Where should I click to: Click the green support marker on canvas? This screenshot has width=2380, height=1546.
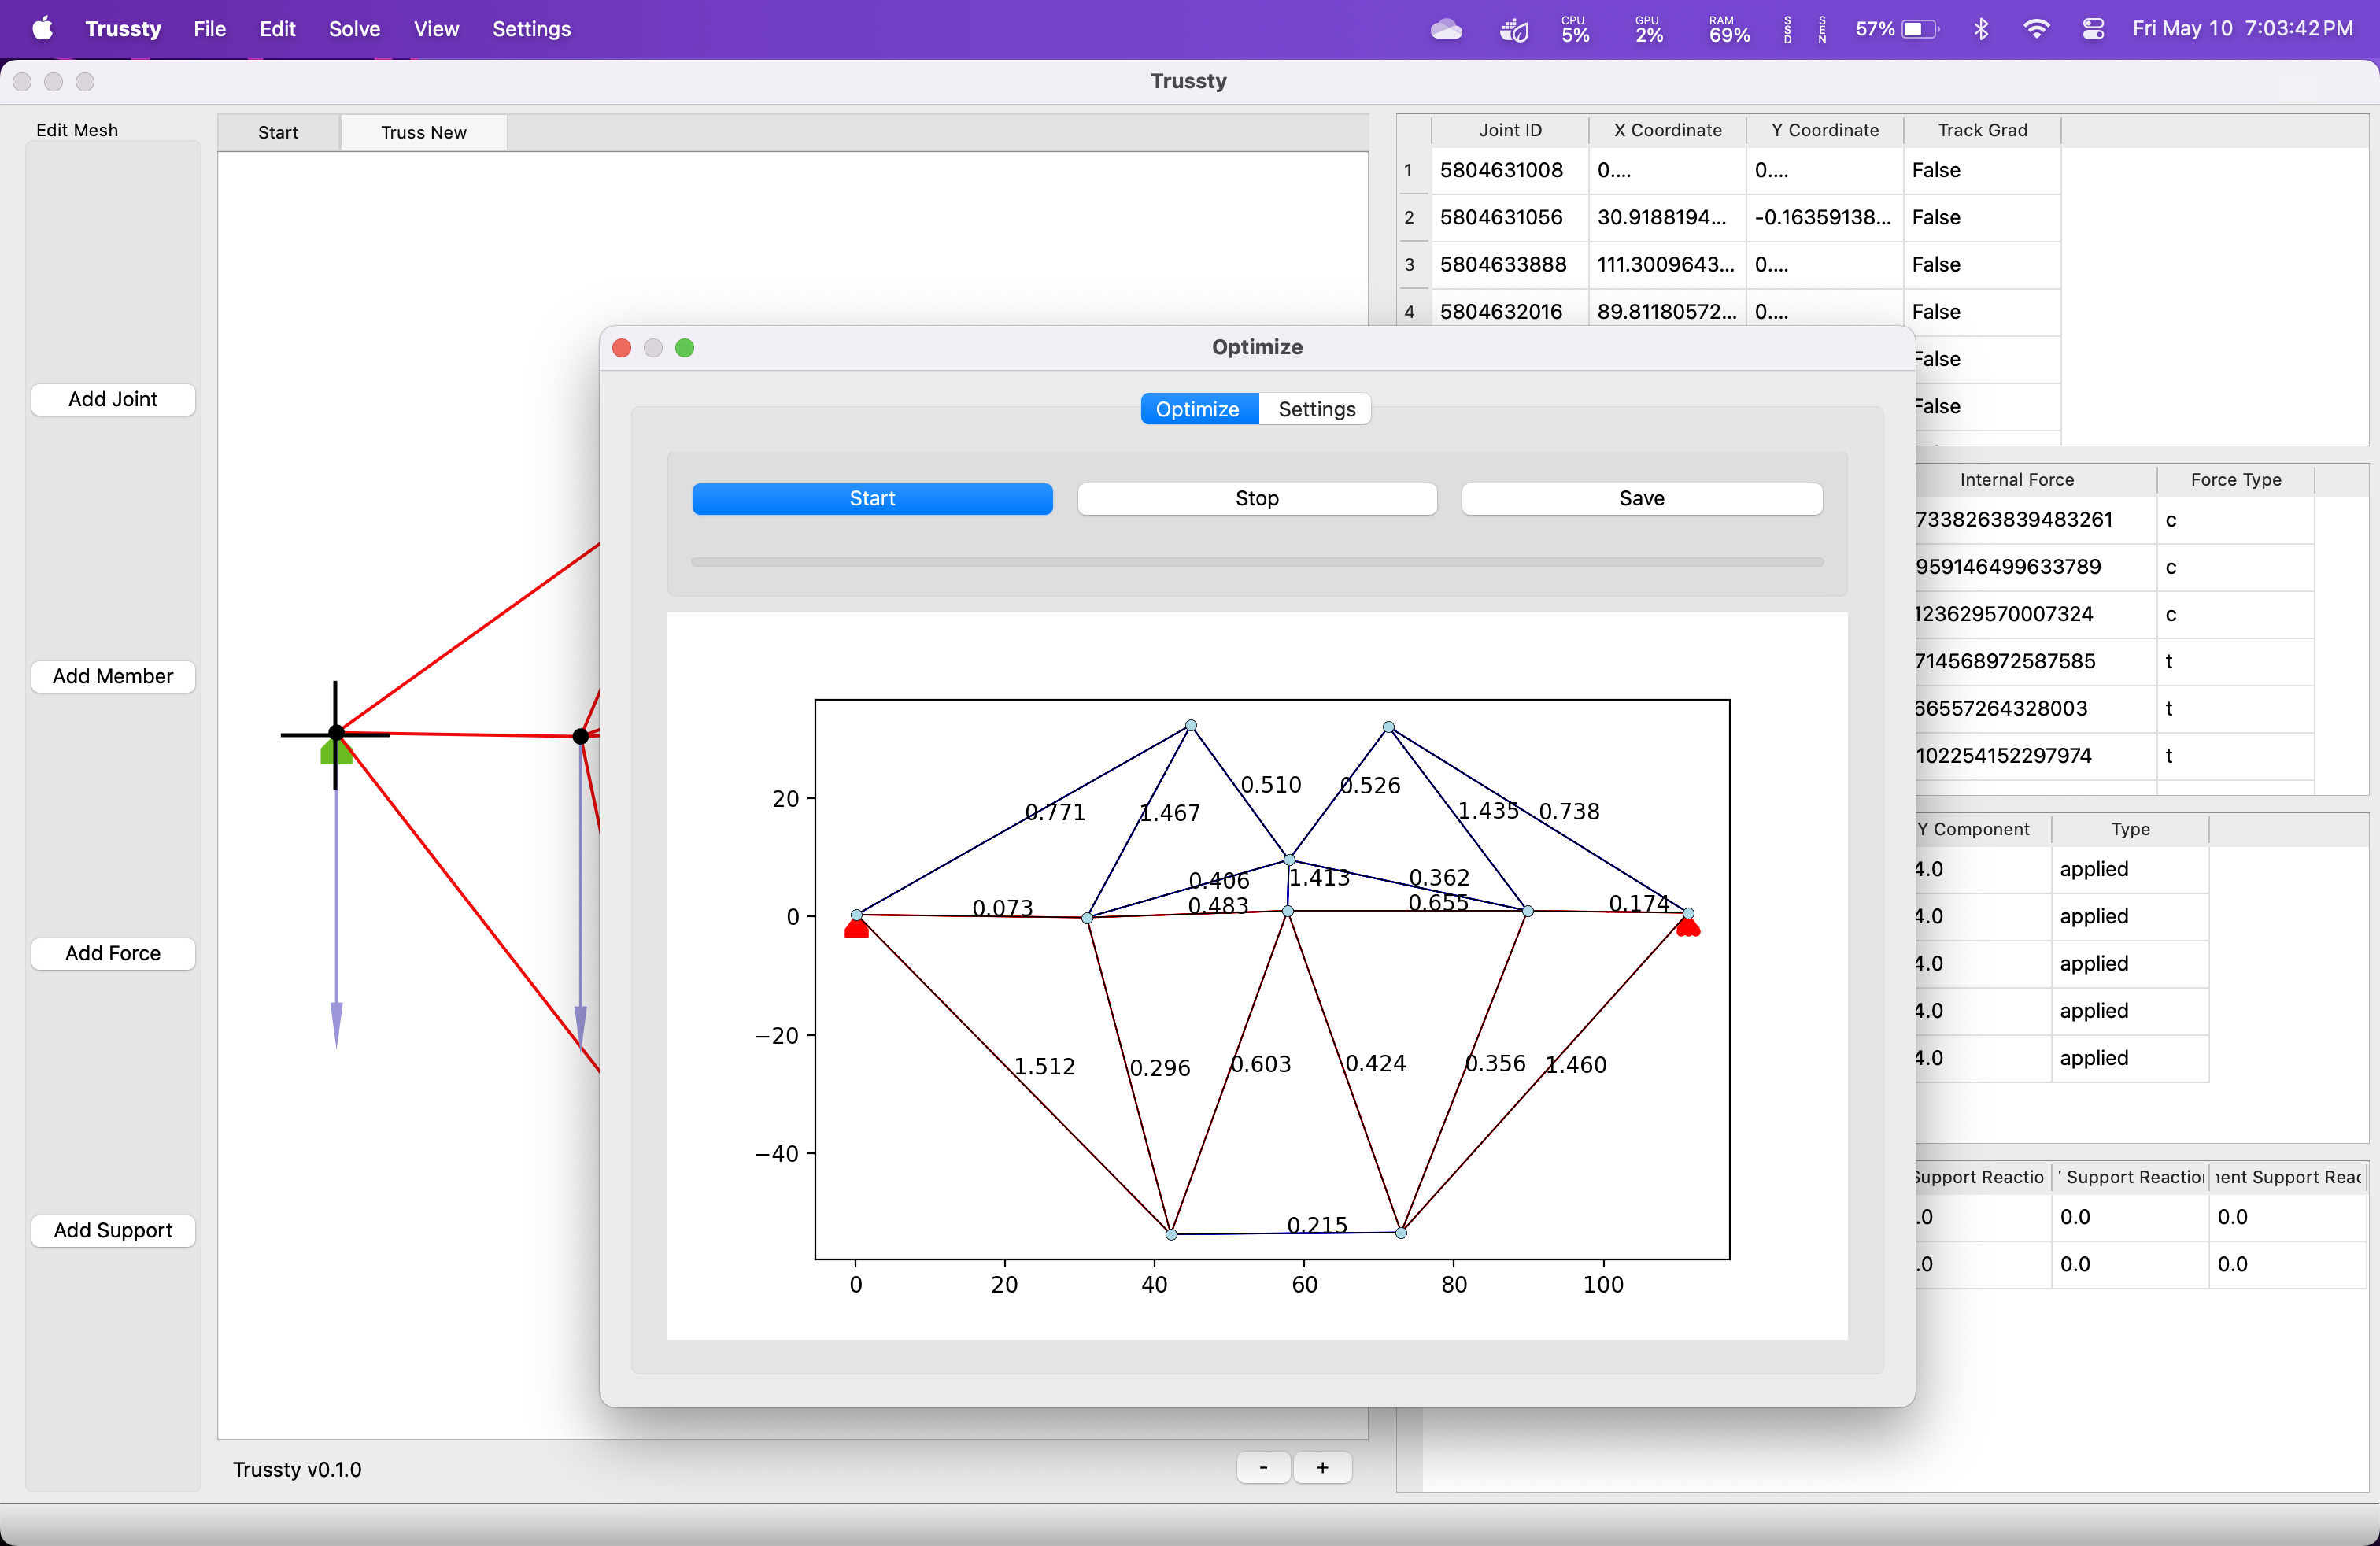point(336,752)
